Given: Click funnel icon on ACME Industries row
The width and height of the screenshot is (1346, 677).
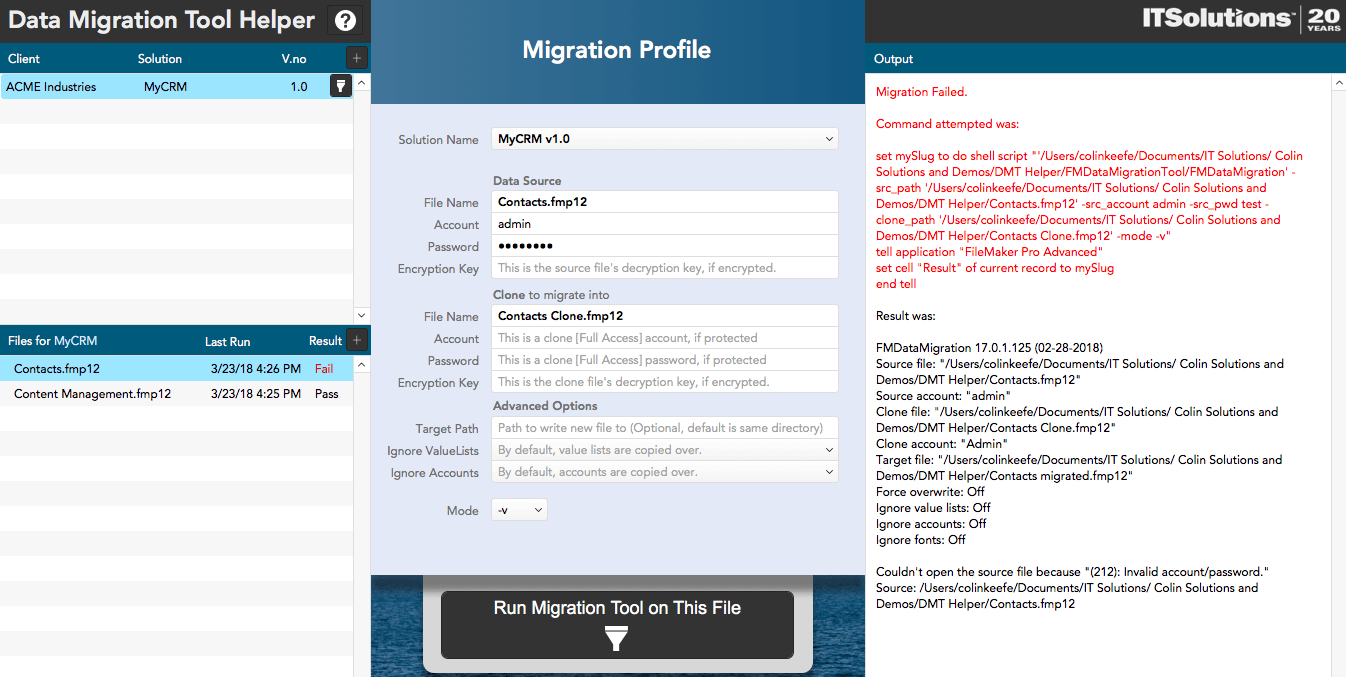Looking at the screenshot, I should click(340, 86).
